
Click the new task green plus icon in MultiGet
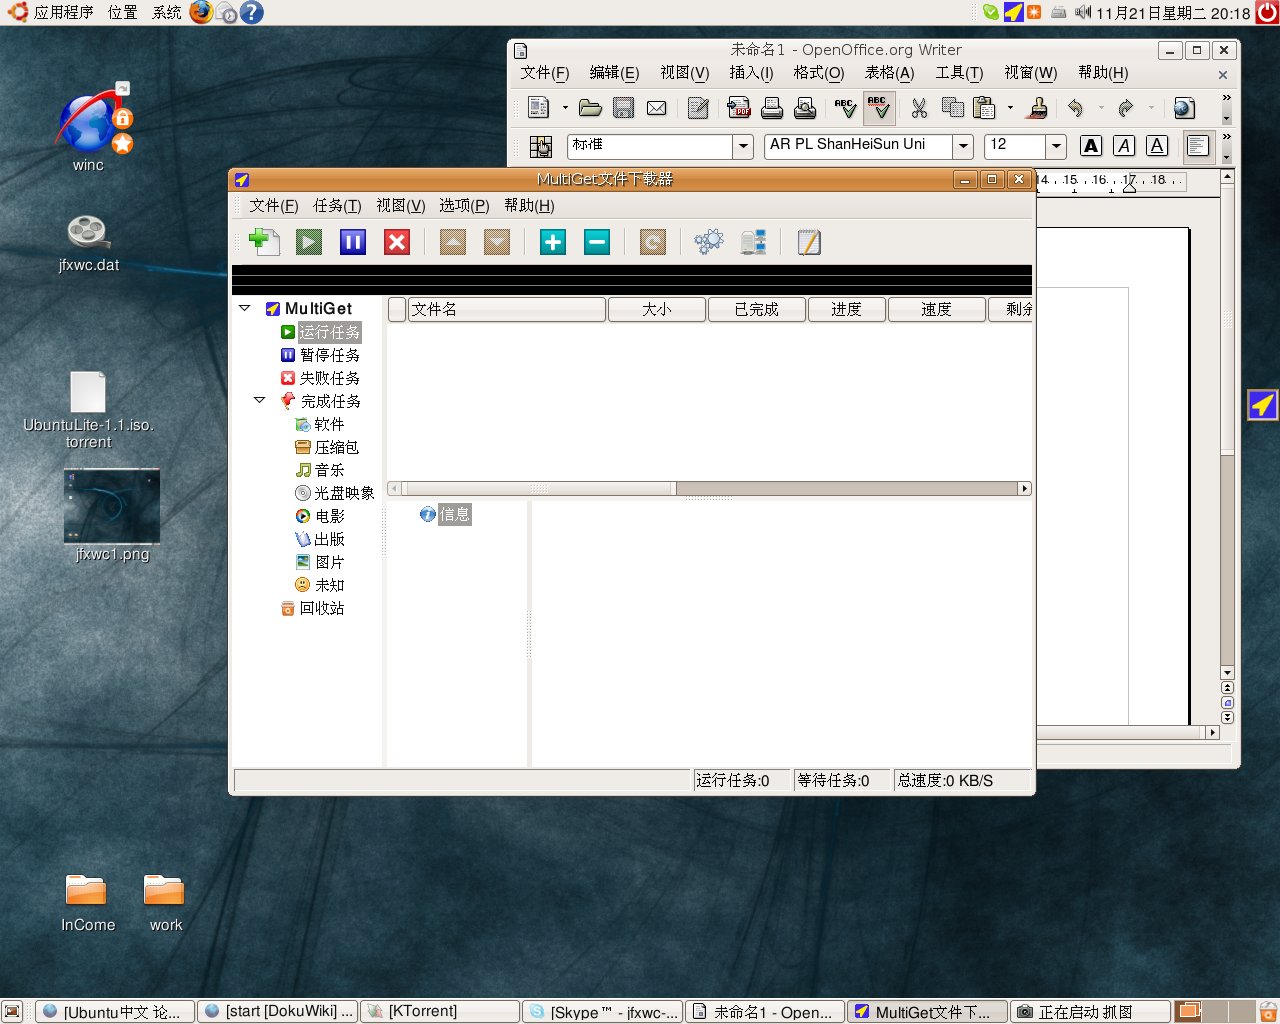264,242
